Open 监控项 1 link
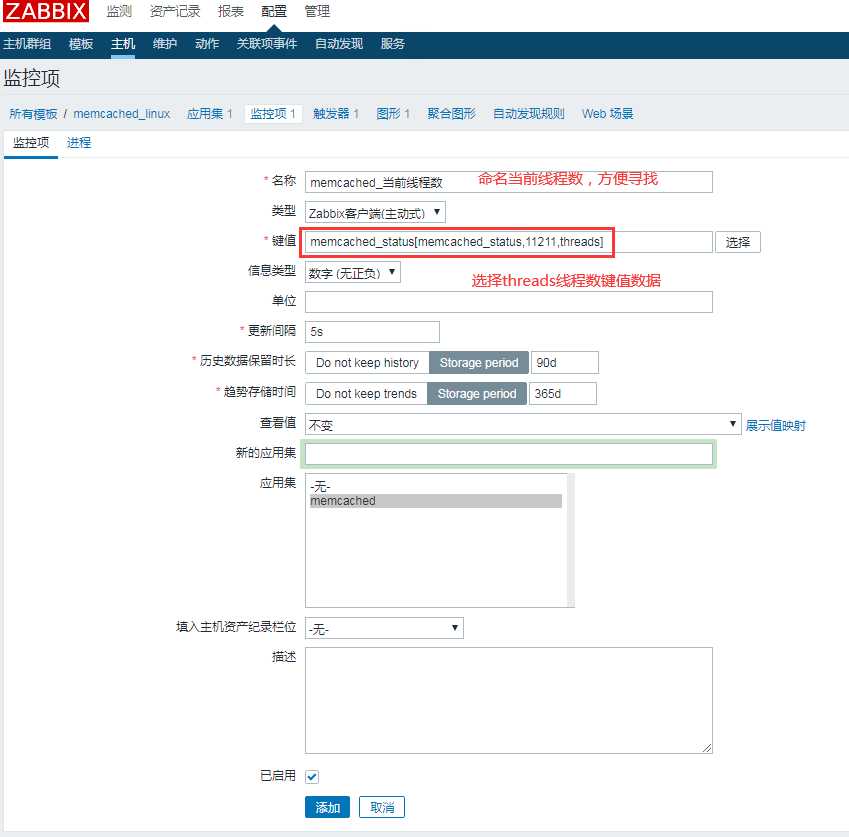 273,114
